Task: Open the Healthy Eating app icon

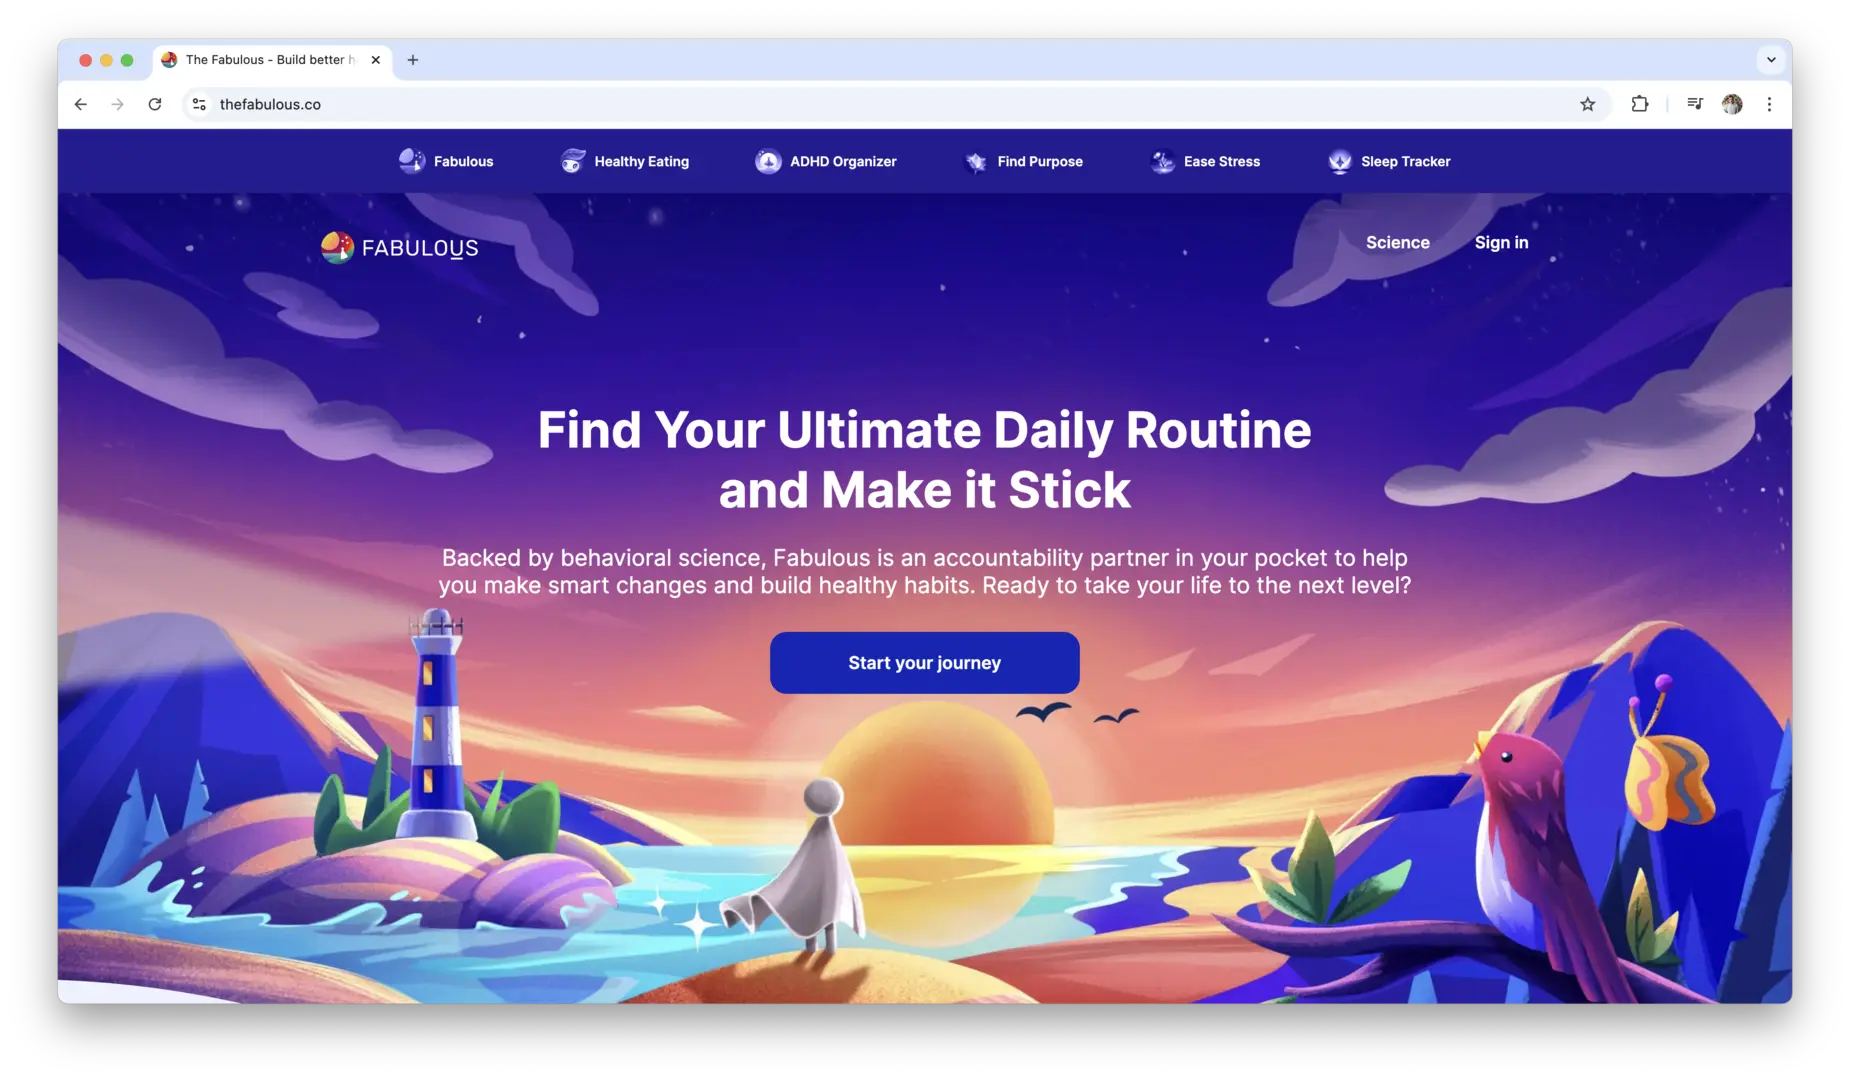Action: [572, 161]
